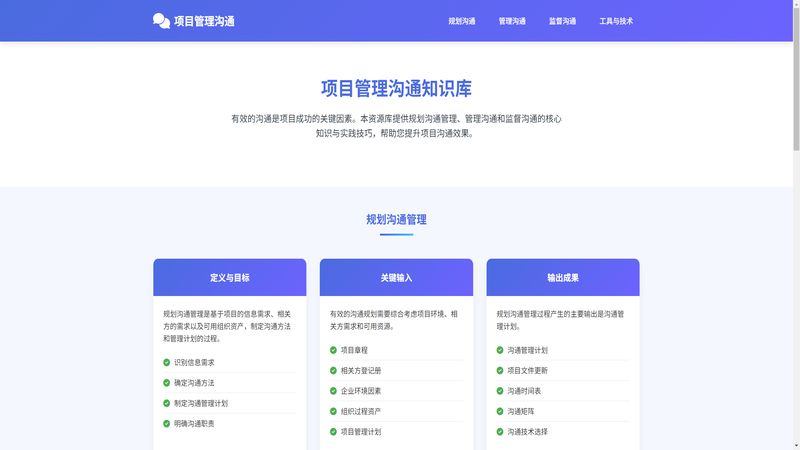Select the 定义与目标 card header
This screenshot has width=800, height=450.
[230, 278]
